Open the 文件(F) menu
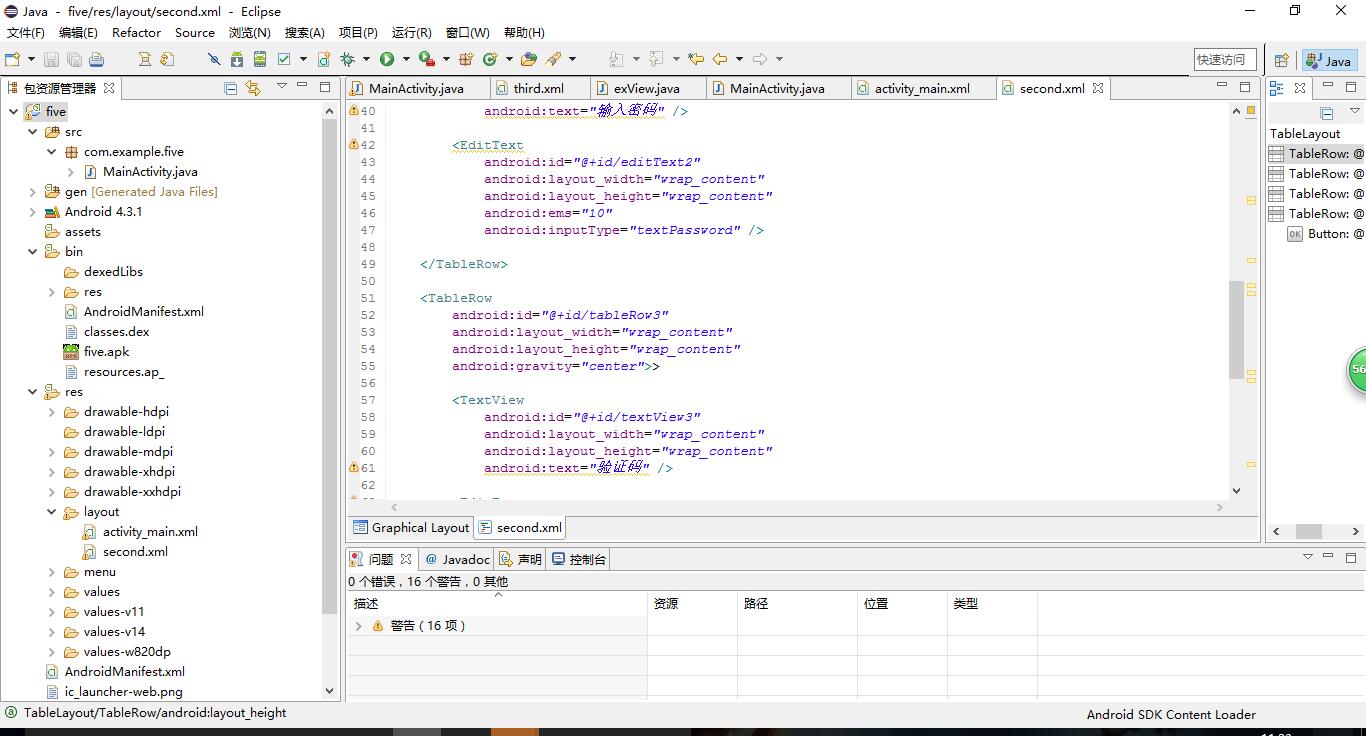The width and height of the screenshot is (1366, 736). [26, 32]
